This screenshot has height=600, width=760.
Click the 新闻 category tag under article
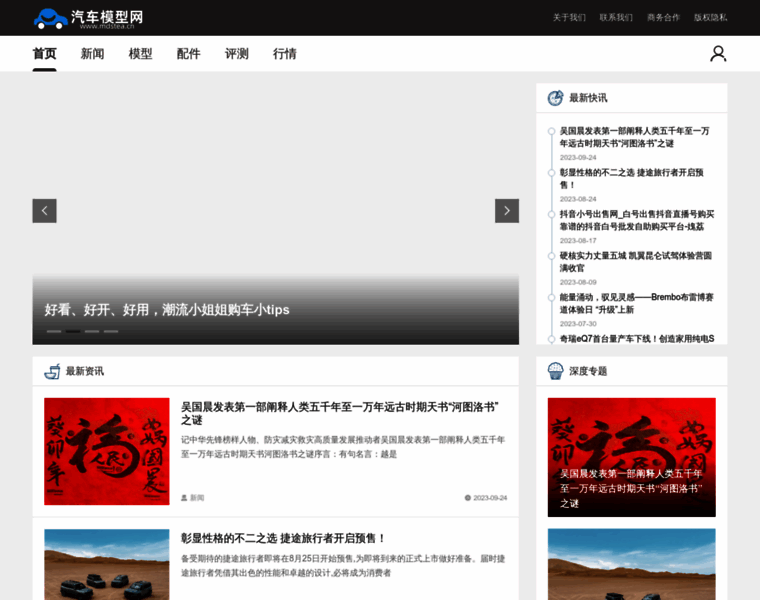(197, 498)
